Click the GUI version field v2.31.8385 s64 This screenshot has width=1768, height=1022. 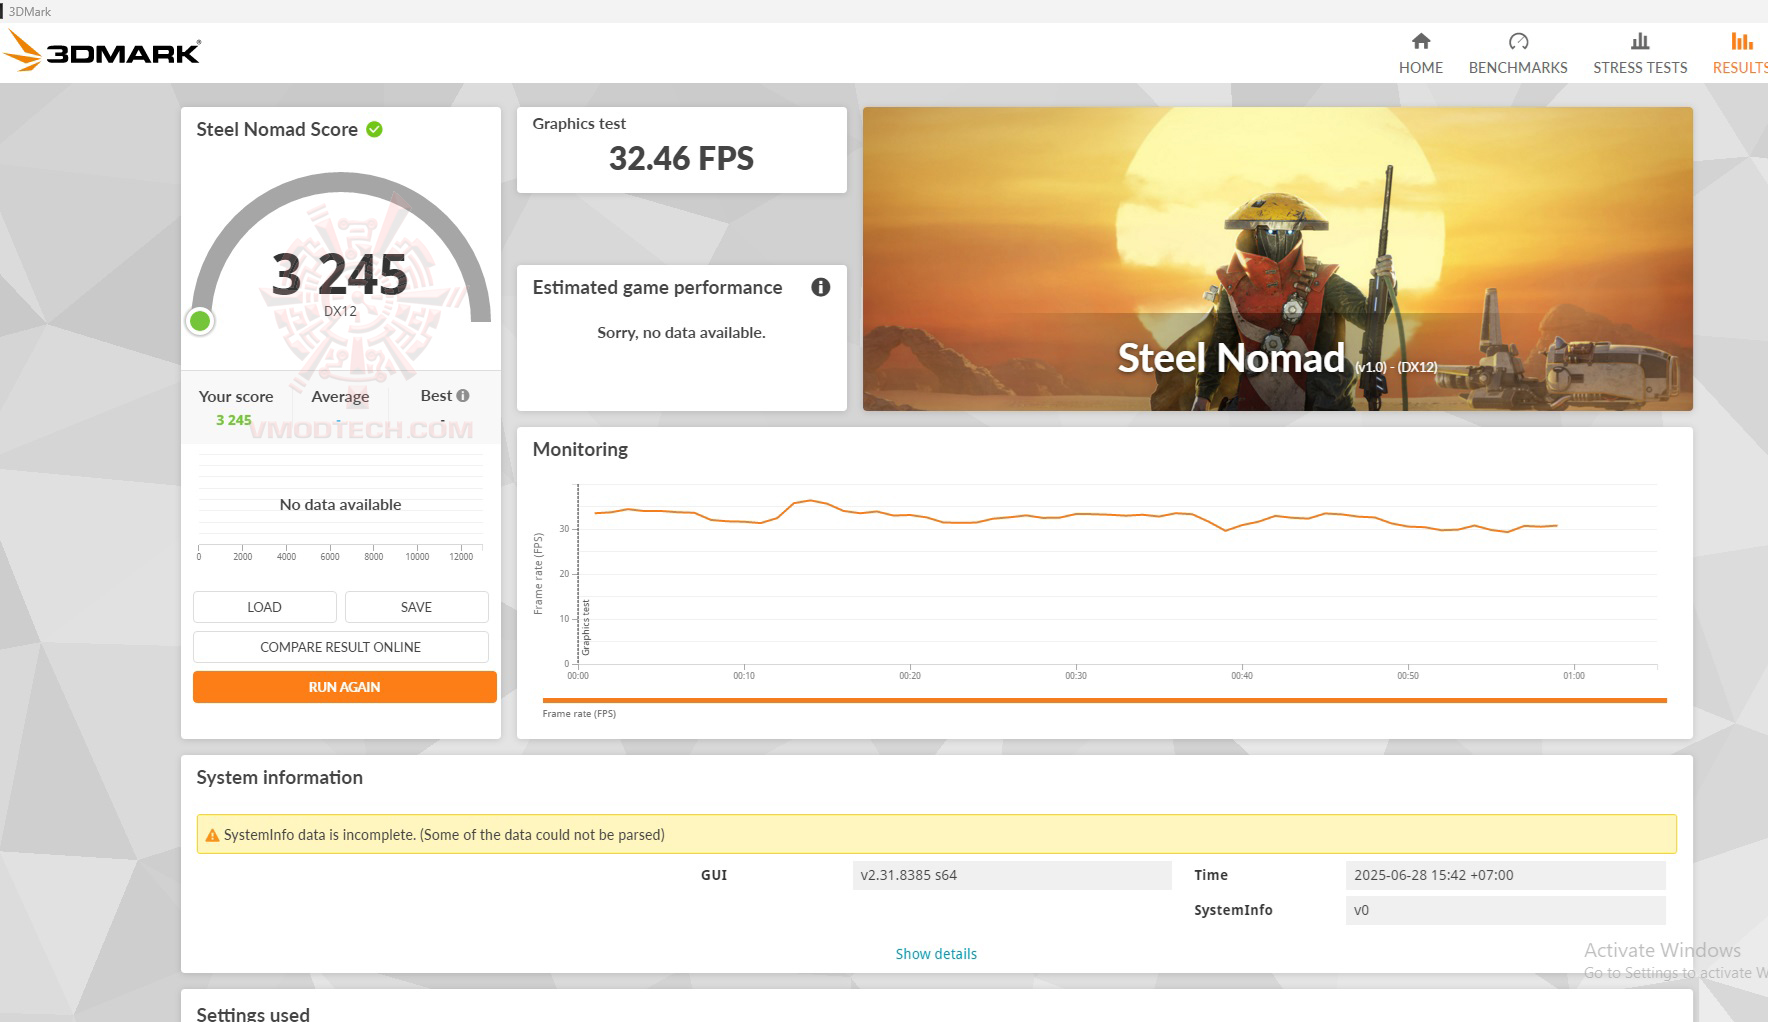[x=1012, y=875]
